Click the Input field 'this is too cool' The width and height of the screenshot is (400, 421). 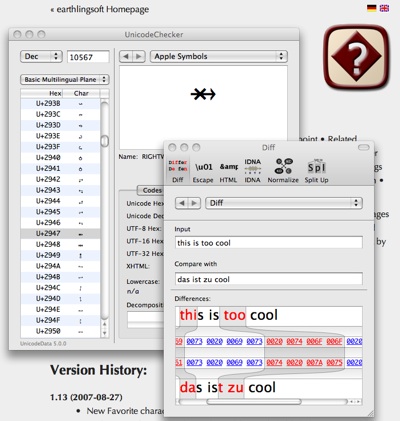[269, 243]
